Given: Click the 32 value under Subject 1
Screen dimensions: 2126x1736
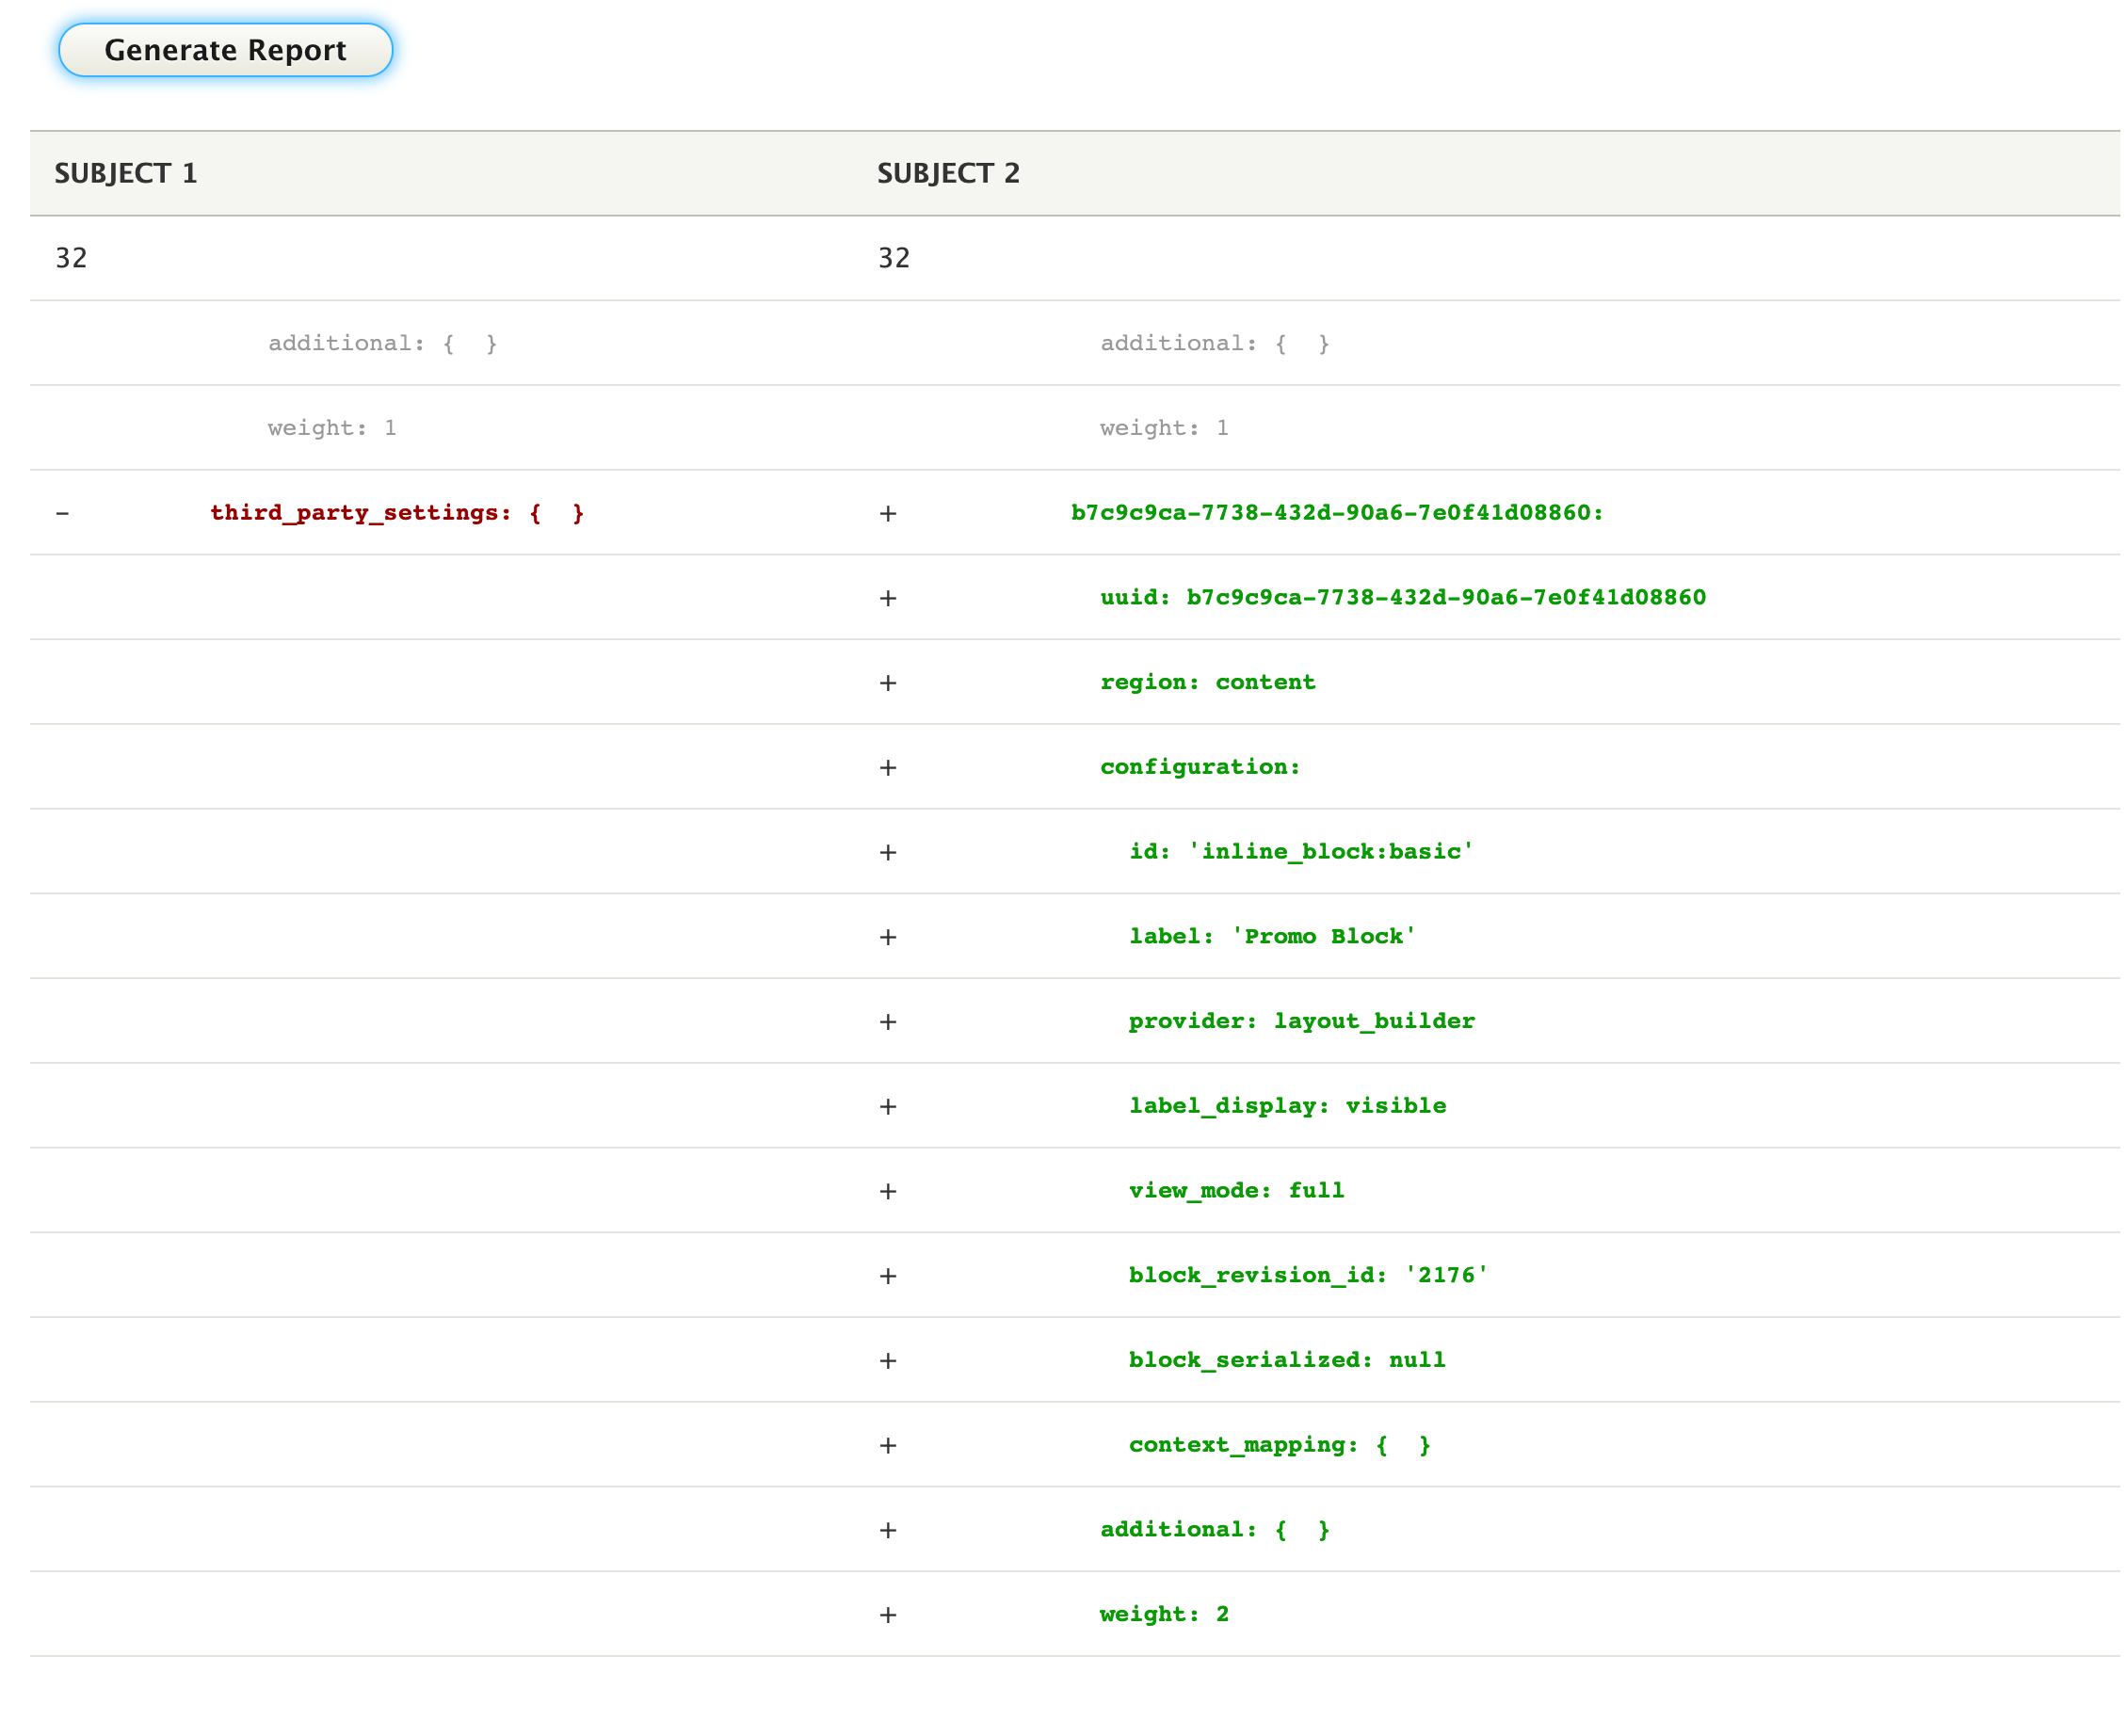Looking at the screenshot, I should 70,257.
